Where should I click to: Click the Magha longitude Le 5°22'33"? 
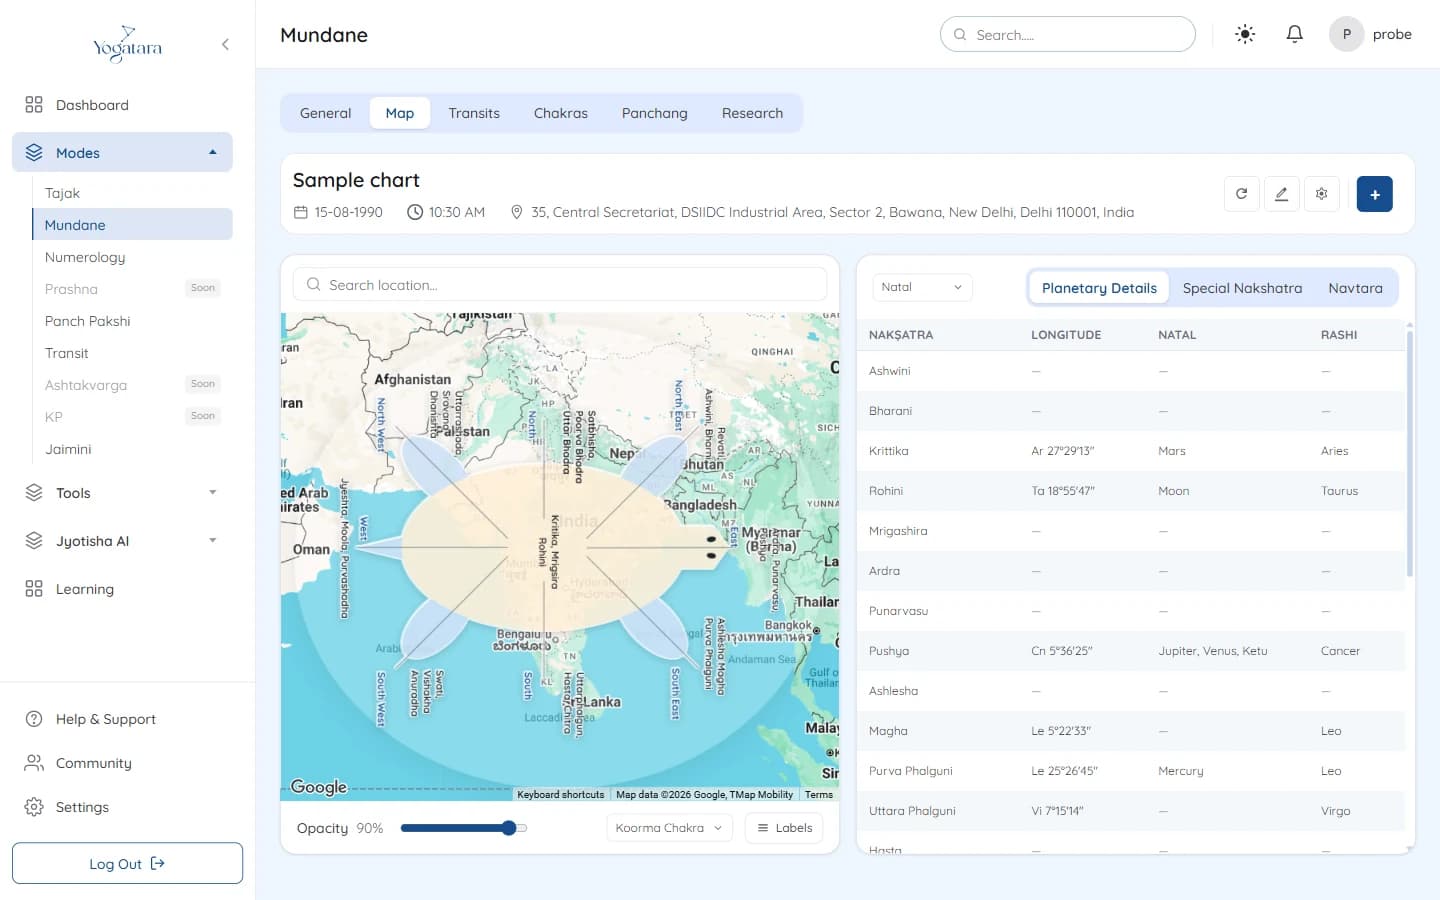point(1061,731)
